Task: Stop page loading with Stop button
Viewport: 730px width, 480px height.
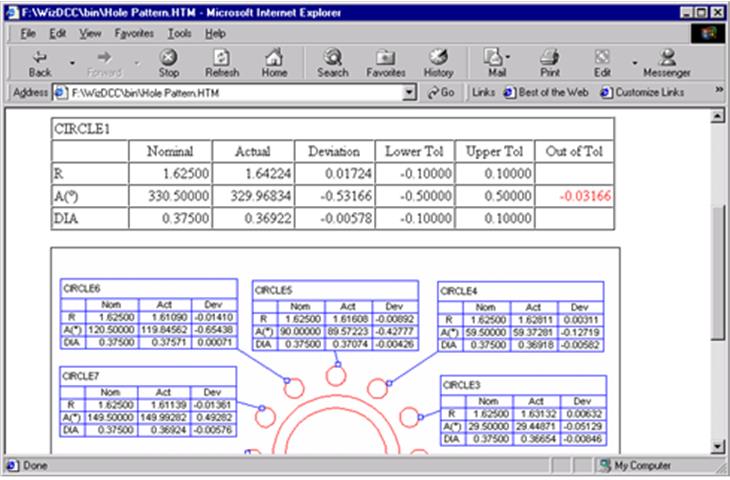Action: (169, 64)
